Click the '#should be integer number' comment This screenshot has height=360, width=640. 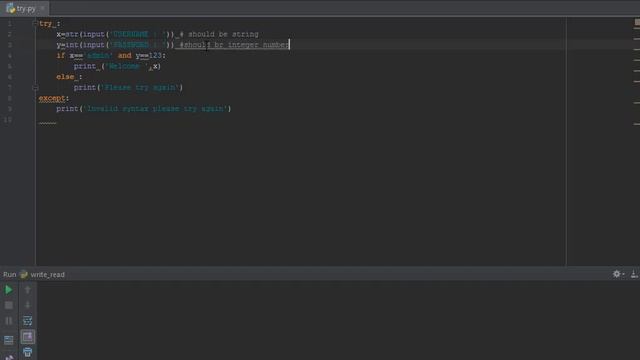coord(234,45)
